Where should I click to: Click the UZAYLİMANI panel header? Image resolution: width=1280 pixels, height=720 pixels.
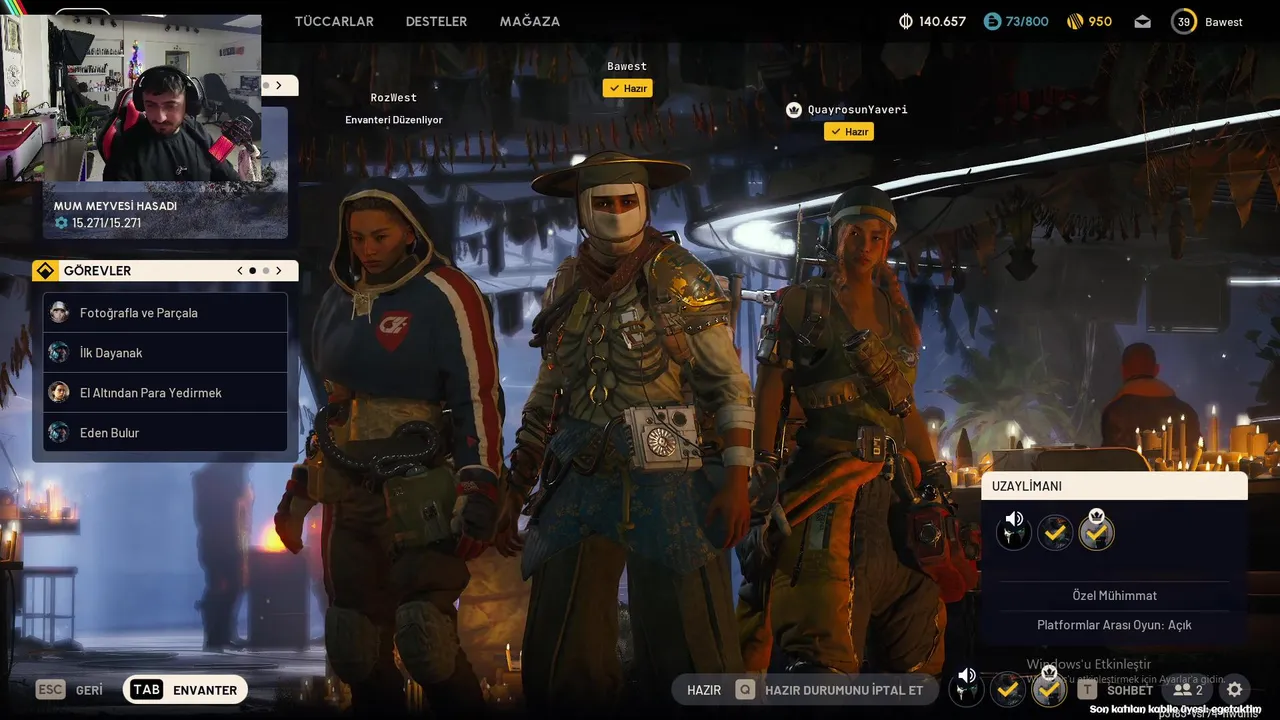click(x=1114, y=486)
